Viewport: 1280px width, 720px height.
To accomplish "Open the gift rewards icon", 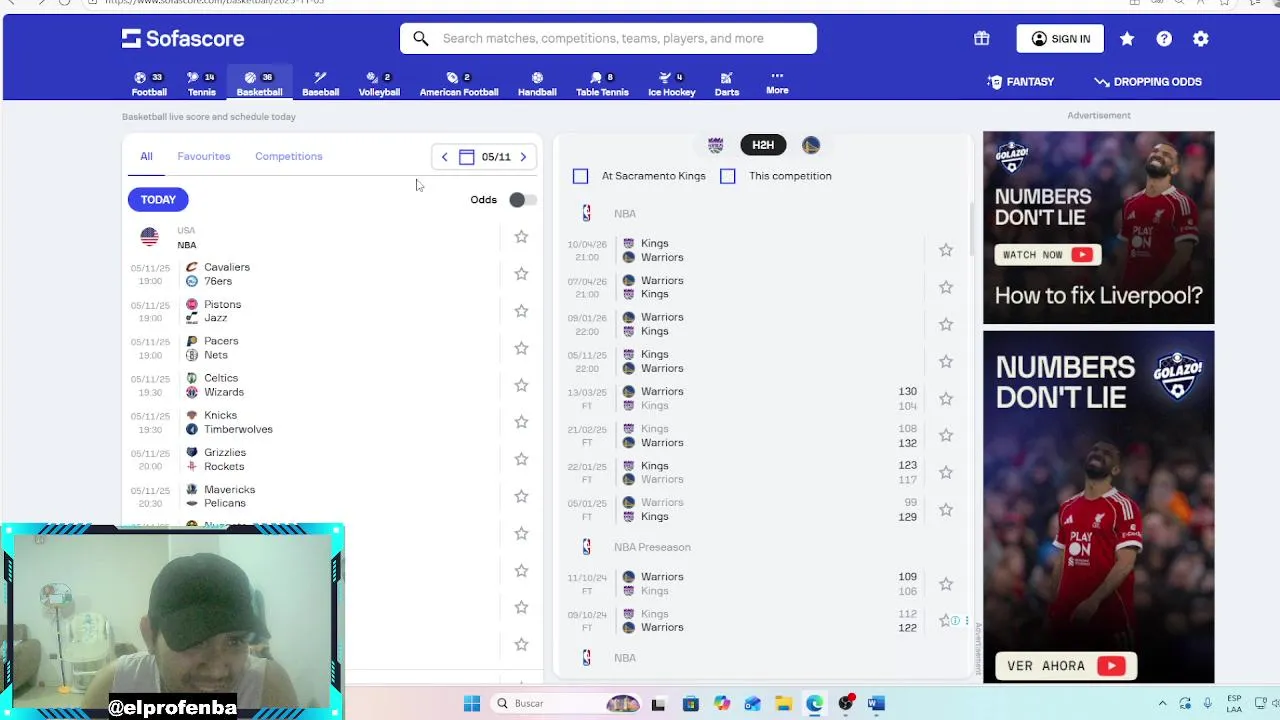I will tap(981, 38).
